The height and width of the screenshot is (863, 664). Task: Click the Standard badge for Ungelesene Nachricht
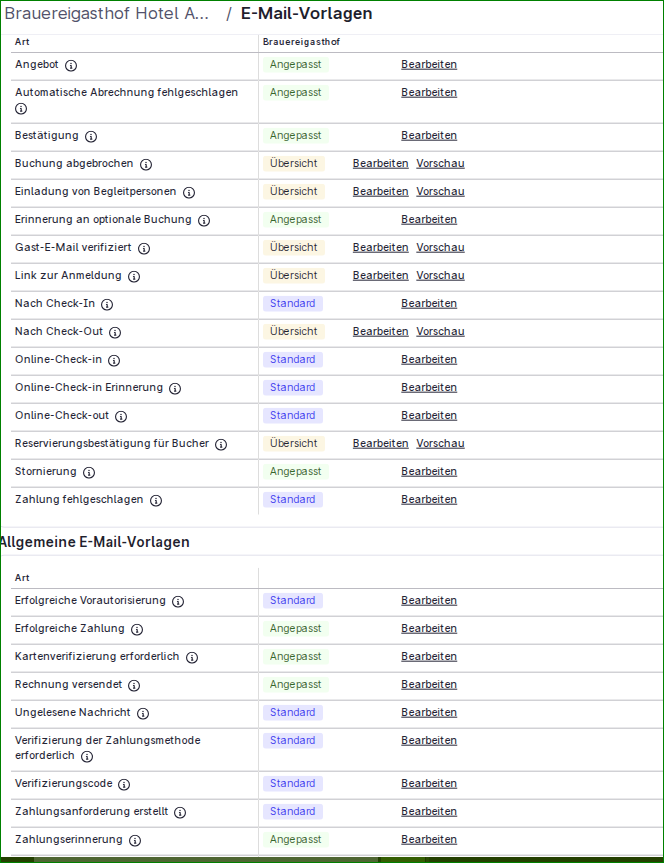tap(293, 713)
